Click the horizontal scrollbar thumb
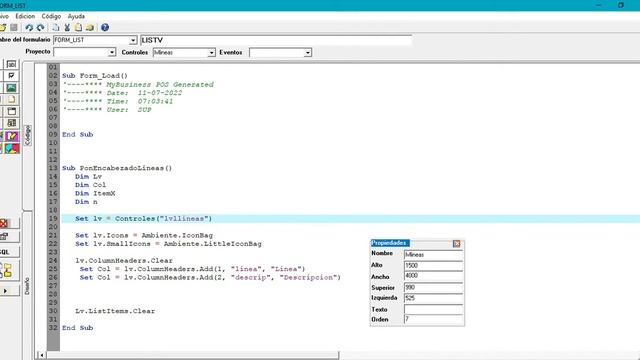This screenshot has height=360, width=640. coord(192,355)
